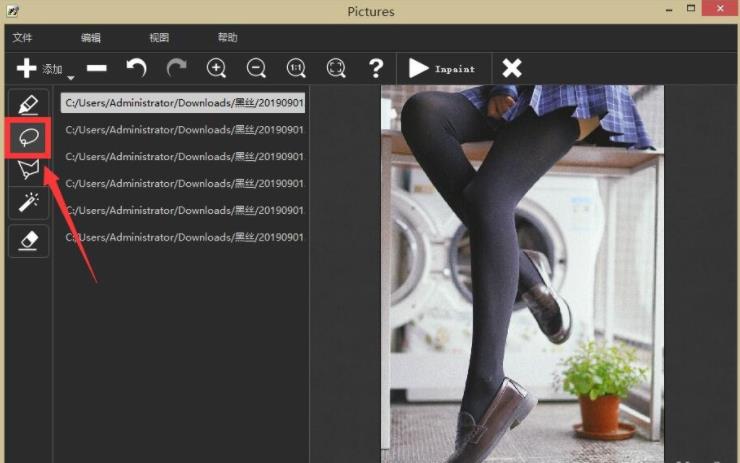
Task: Set zoom to 1:1 actual size
Action: pos(296,68)
